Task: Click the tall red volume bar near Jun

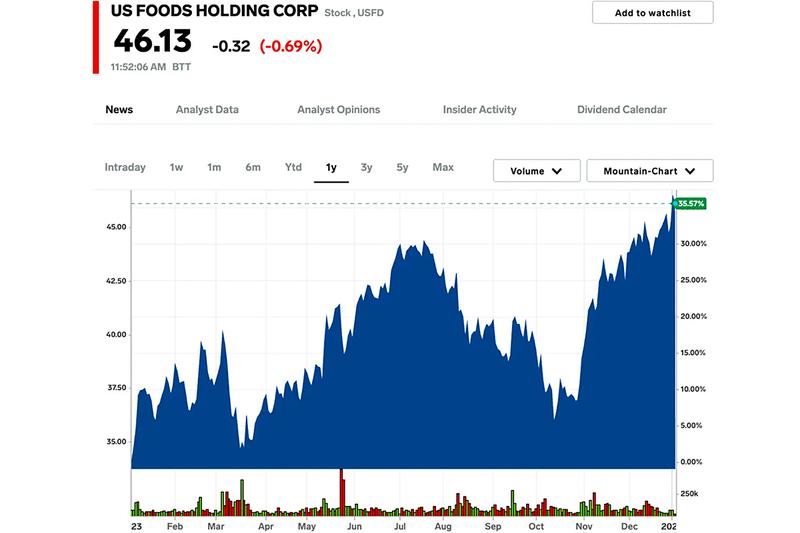Action: pyautogui.click(x=342, y=493)
